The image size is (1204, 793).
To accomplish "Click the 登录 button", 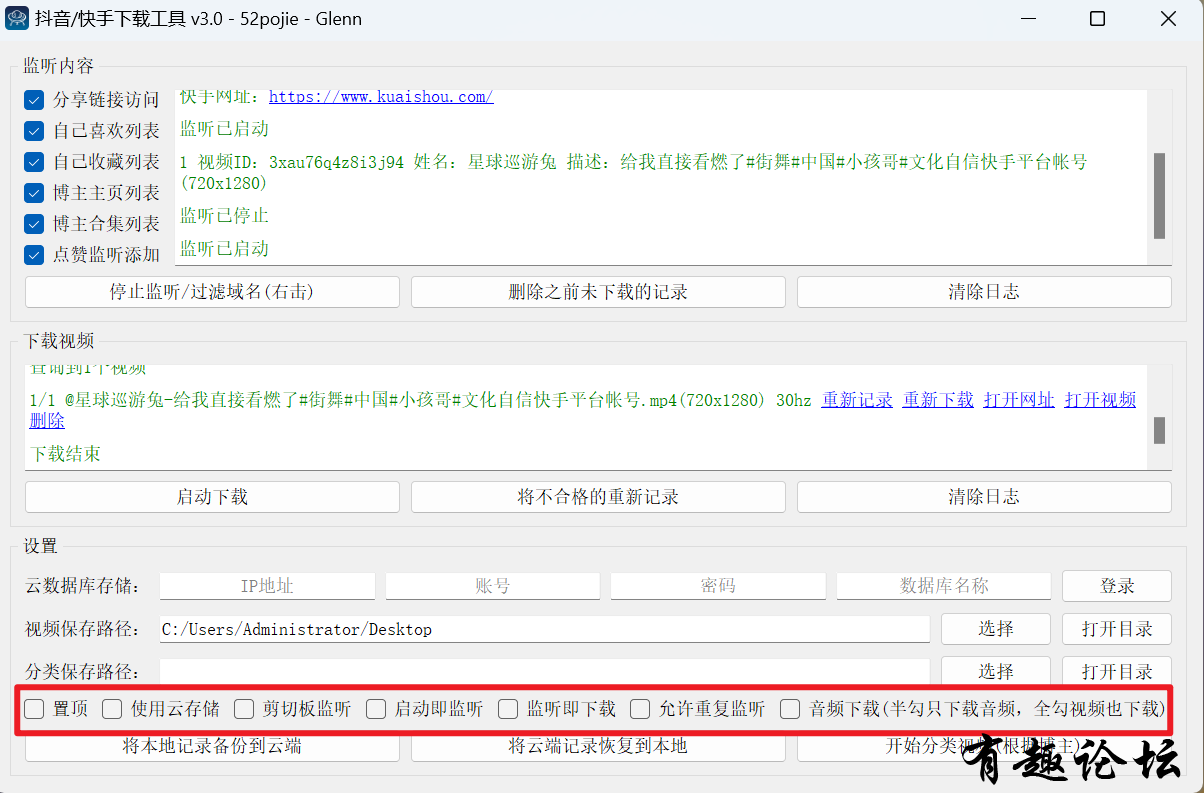I will coord(1117,586).
